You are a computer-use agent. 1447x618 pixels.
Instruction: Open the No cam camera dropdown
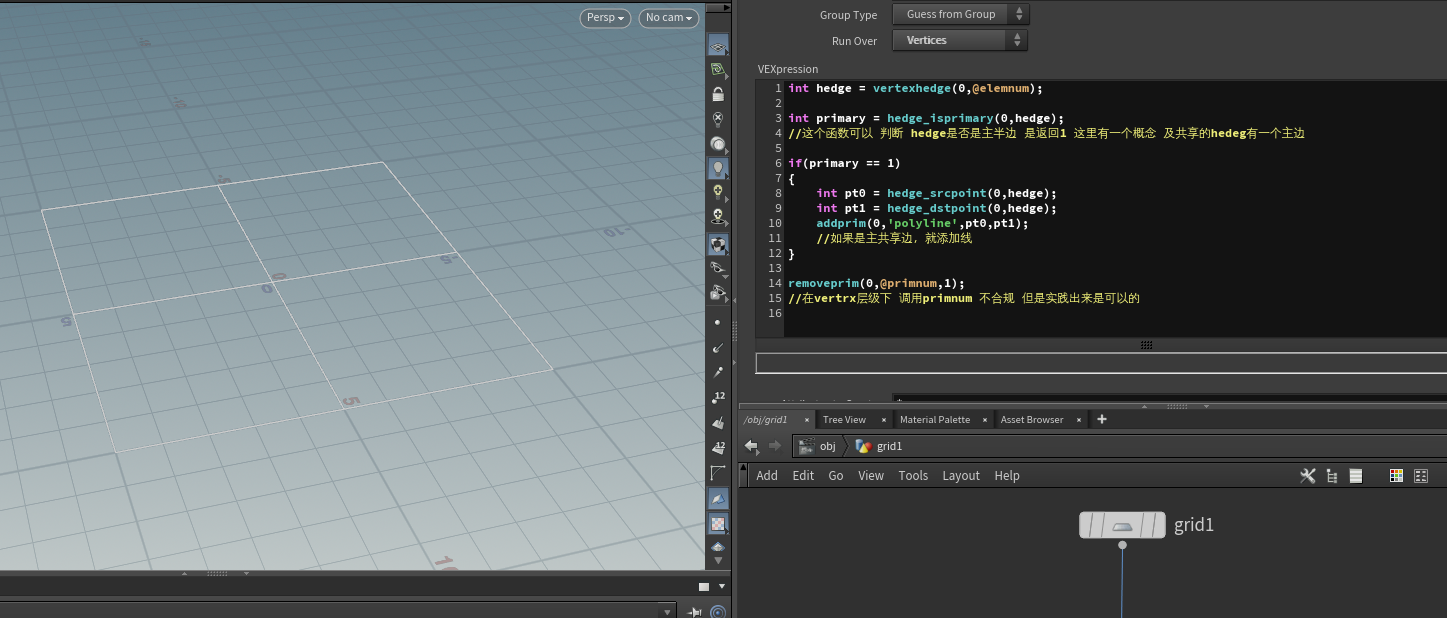click(668, 18)
